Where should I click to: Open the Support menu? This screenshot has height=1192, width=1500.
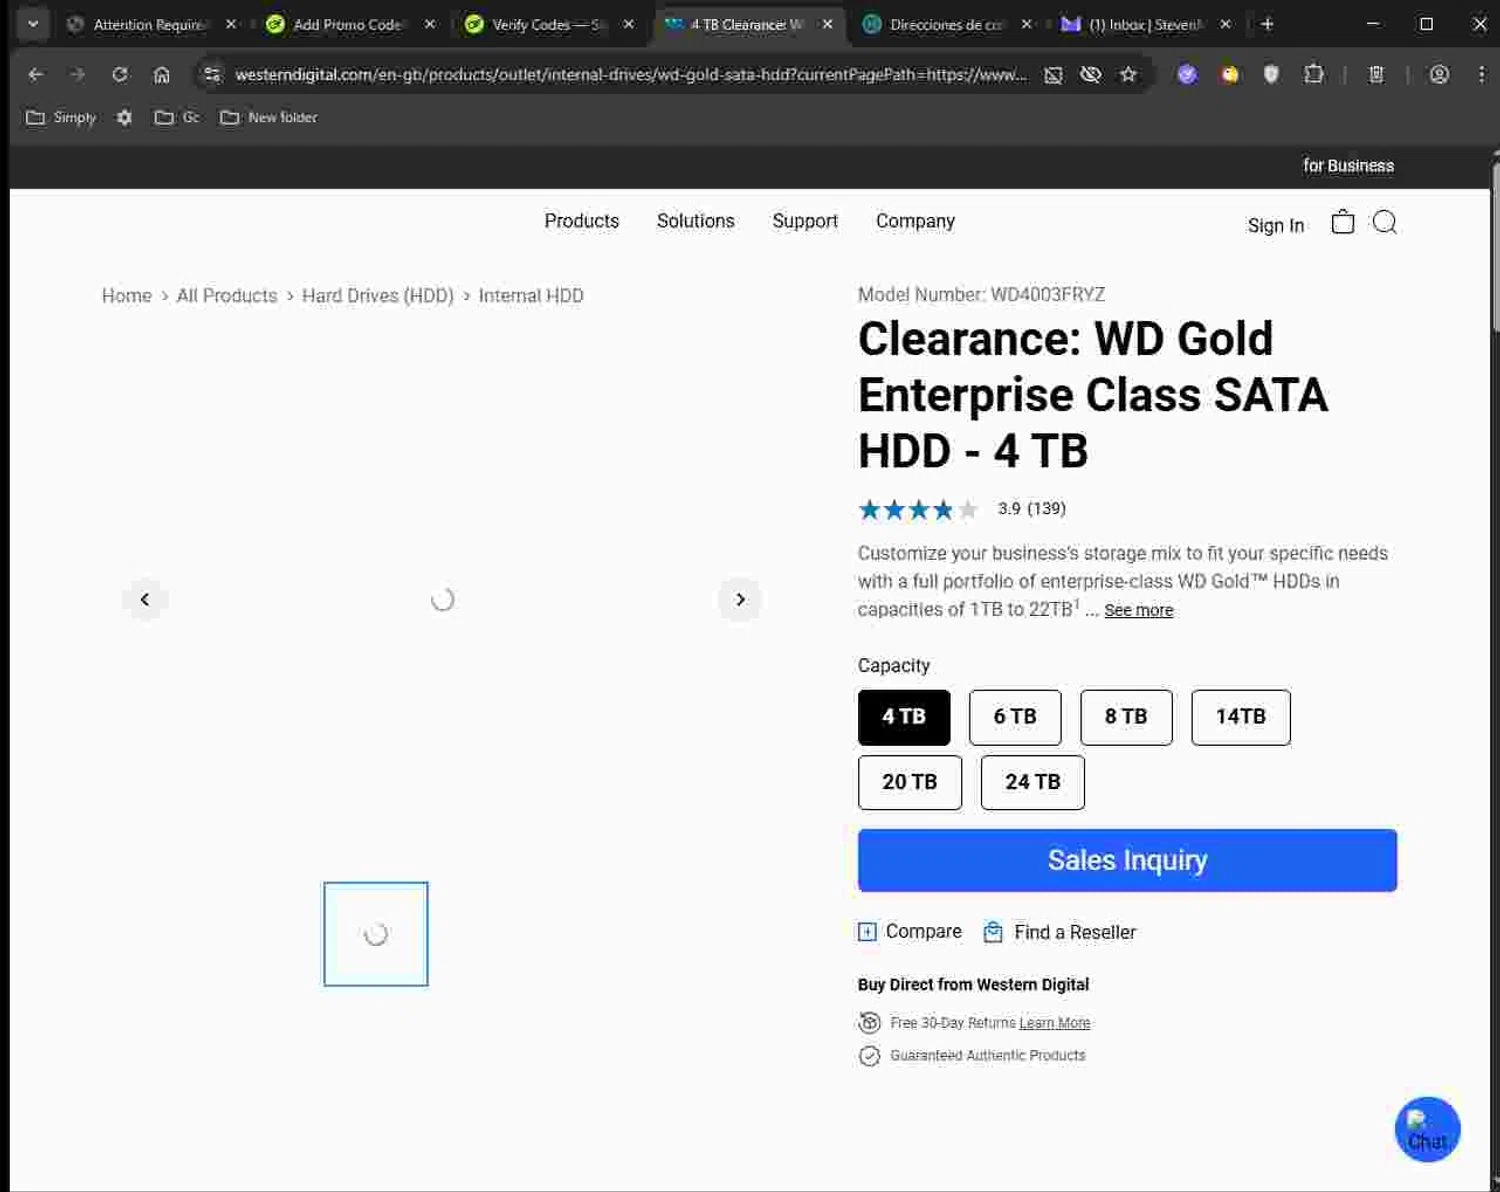[805, 221]
